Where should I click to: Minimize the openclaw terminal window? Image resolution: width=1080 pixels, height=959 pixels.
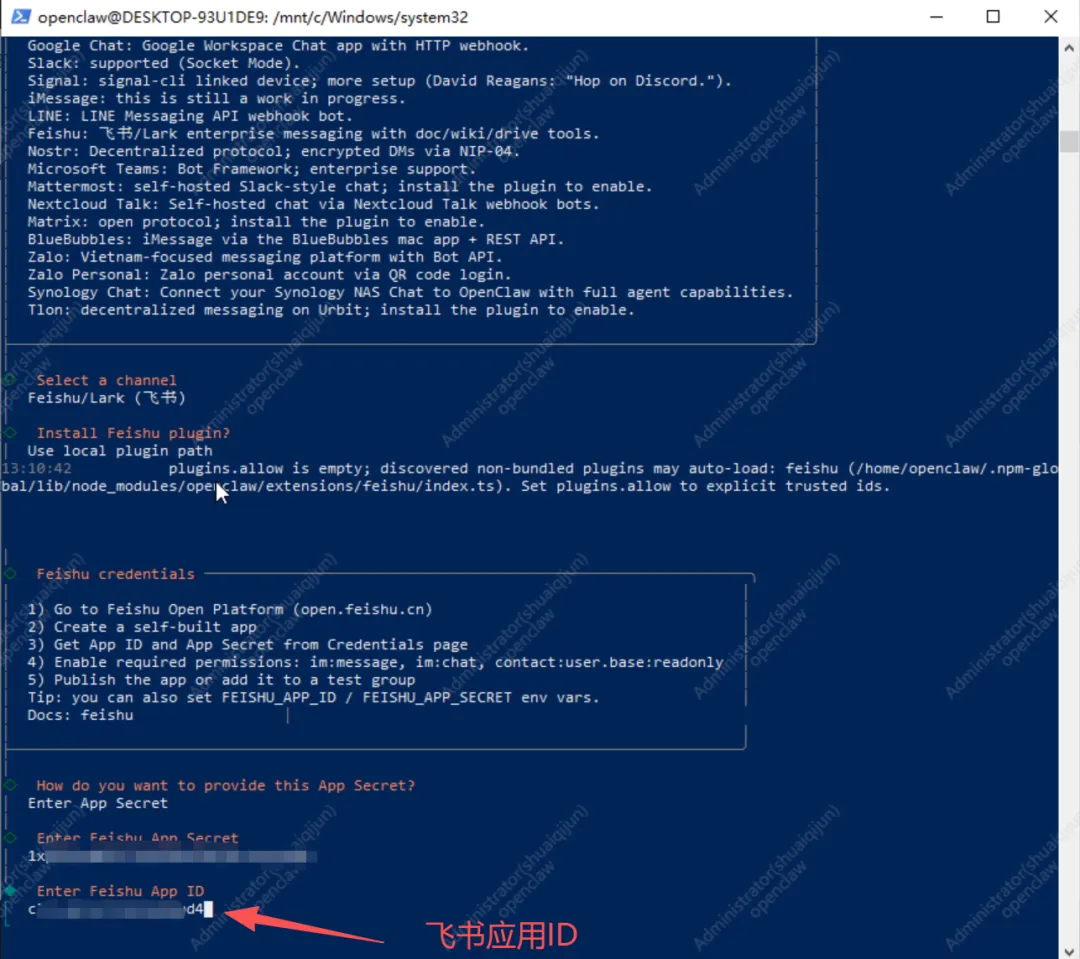pos(936,17)
